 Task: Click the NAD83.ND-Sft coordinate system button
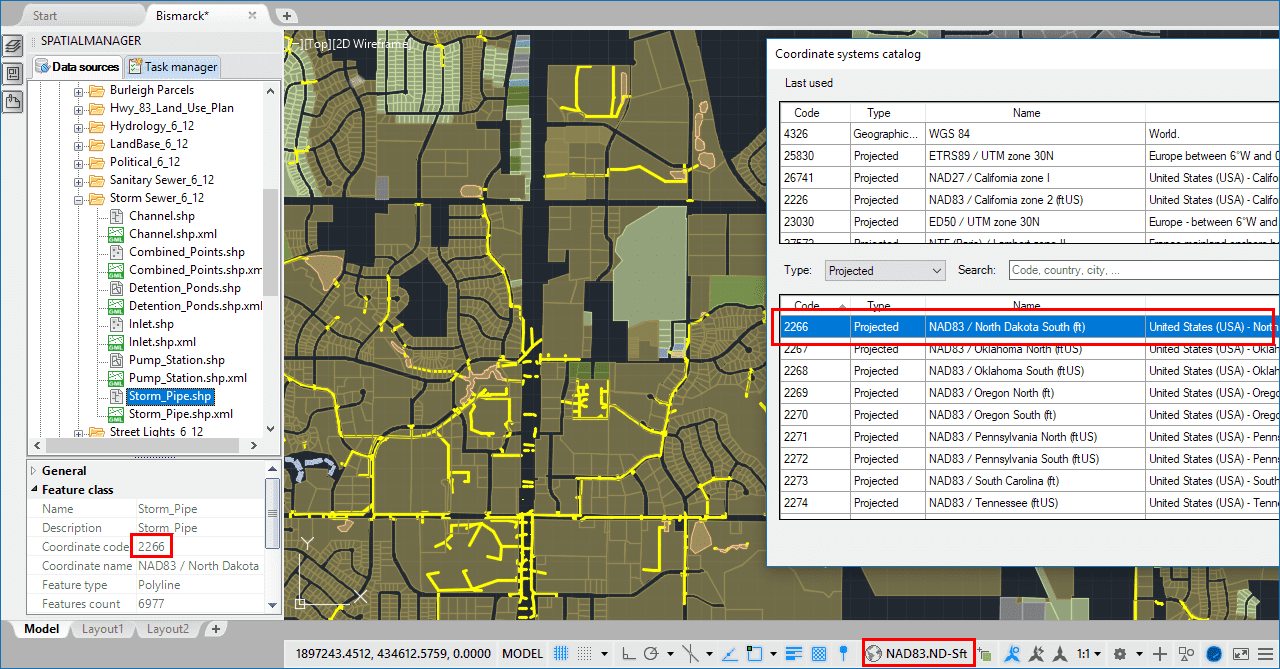916,654
